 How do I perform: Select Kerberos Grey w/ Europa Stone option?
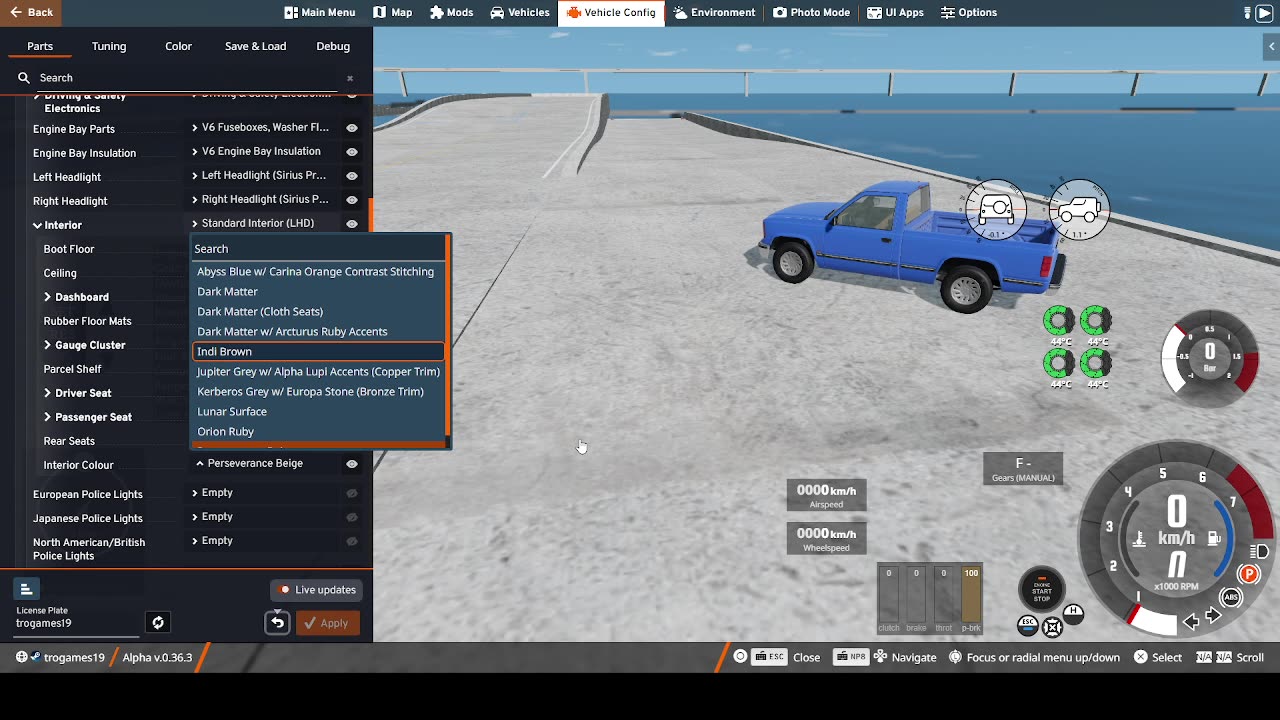(316, 391)
